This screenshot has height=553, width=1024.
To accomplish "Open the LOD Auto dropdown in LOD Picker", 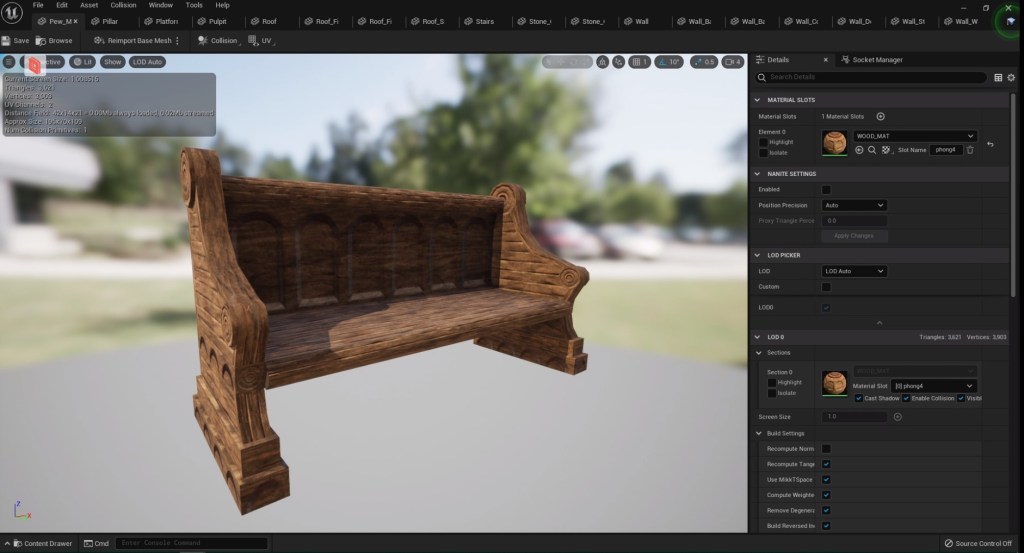I will point(854,271).
